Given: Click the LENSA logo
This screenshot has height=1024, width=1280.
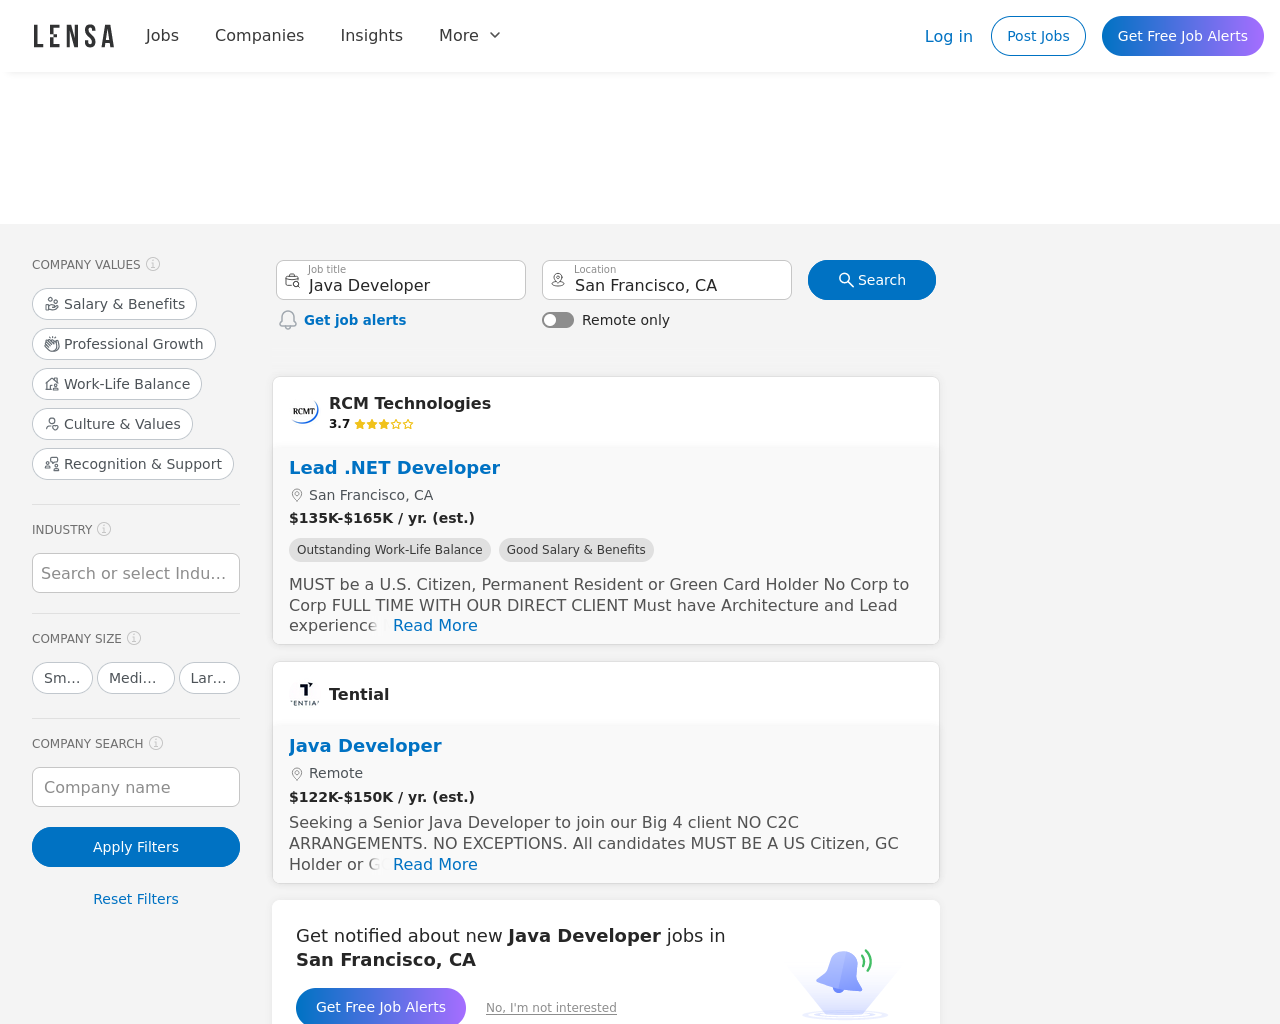Looking at the screenshot, I should [74, 36].
